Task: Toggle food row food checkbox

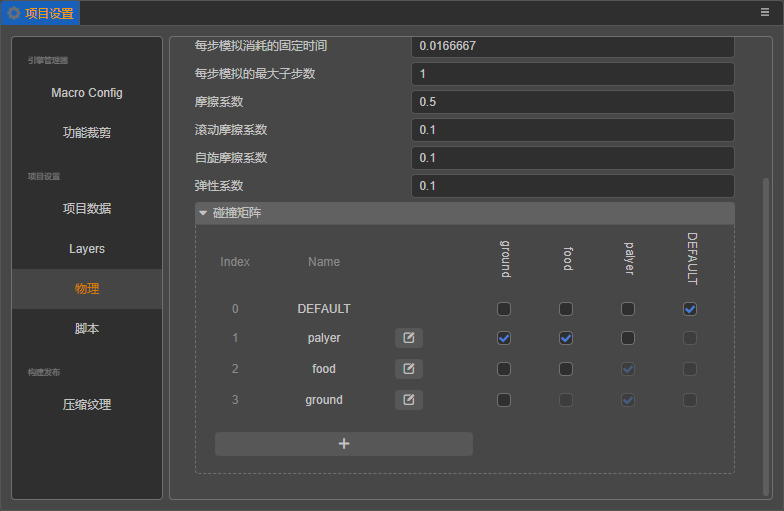Action: point(566,369)
